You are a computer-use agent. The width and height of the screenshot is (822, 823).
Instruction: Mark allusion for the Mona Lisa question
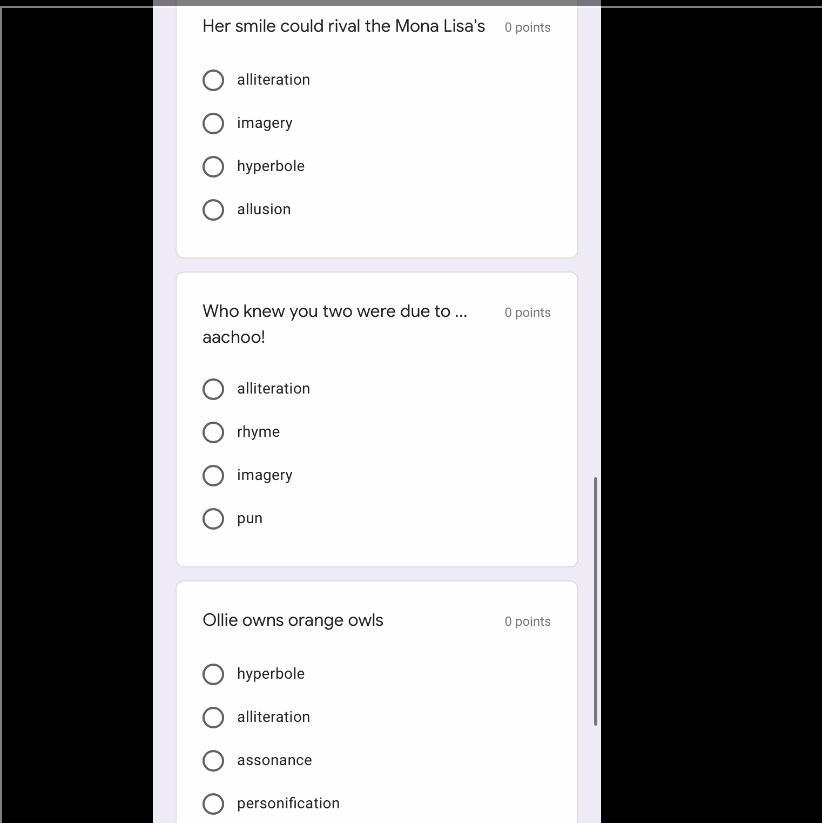point(213,209)
